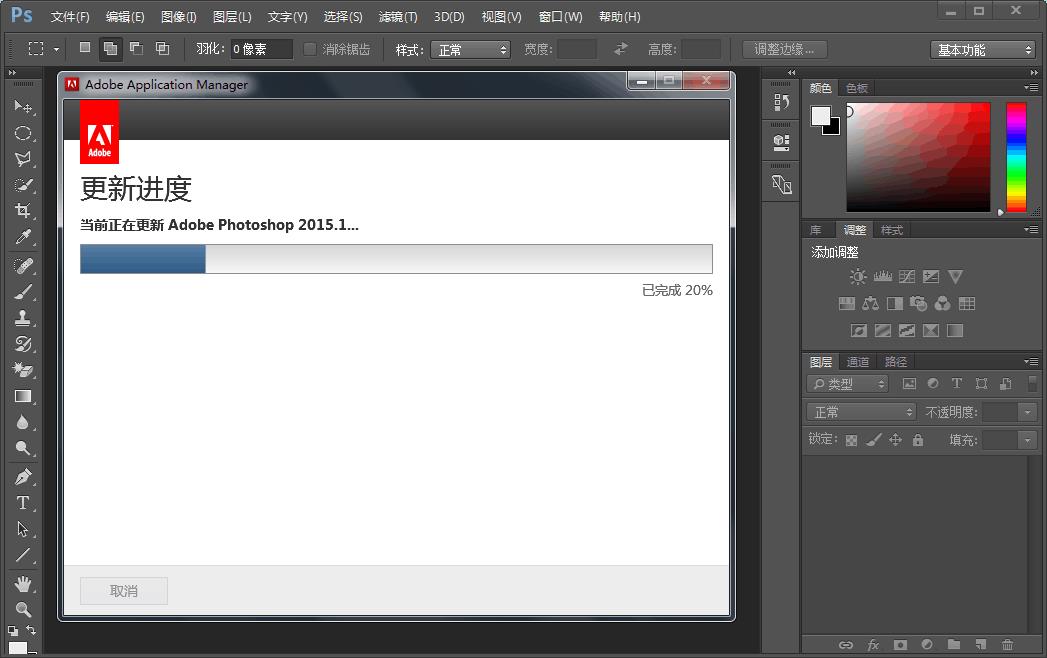Click the add layer style fx icon
Image resolution: width=1047 pixels, height=658 pixels.
pos(873,645)
